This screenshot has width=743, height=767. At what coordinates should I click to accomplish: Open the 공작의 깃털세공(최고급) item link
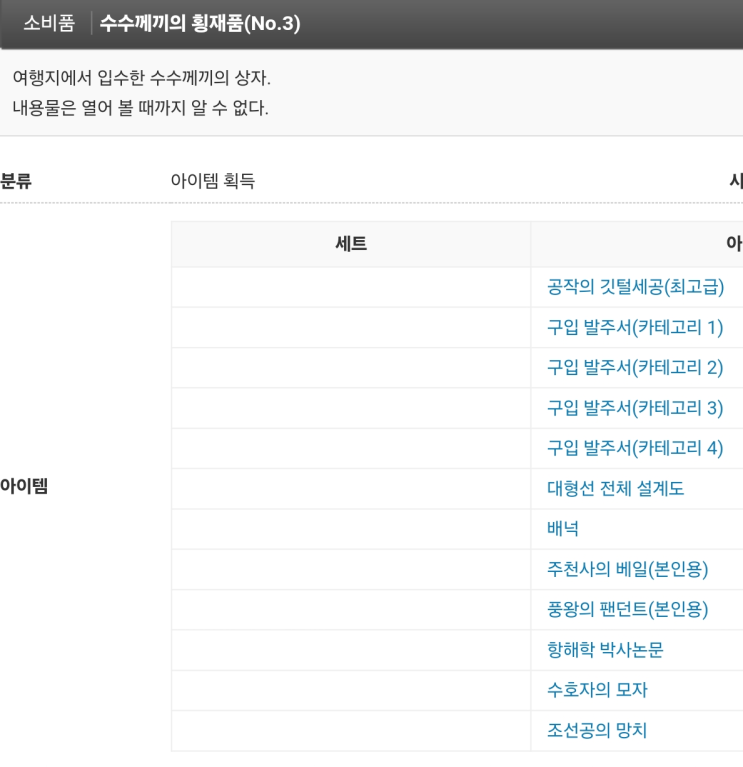(x=635, y=287)
